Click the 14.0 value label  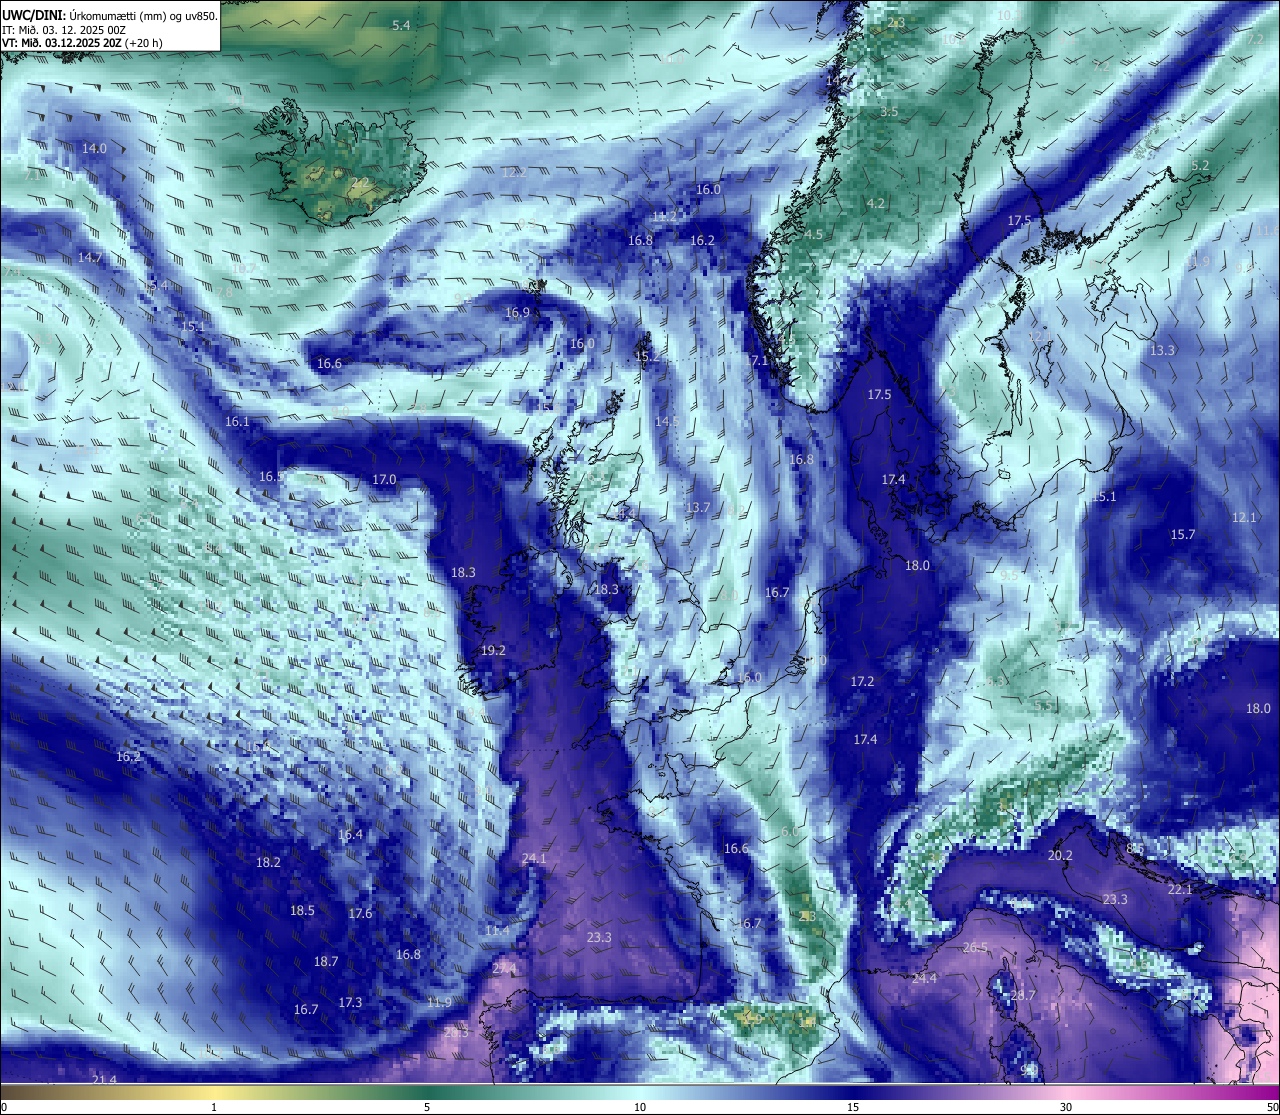[94, 148]
